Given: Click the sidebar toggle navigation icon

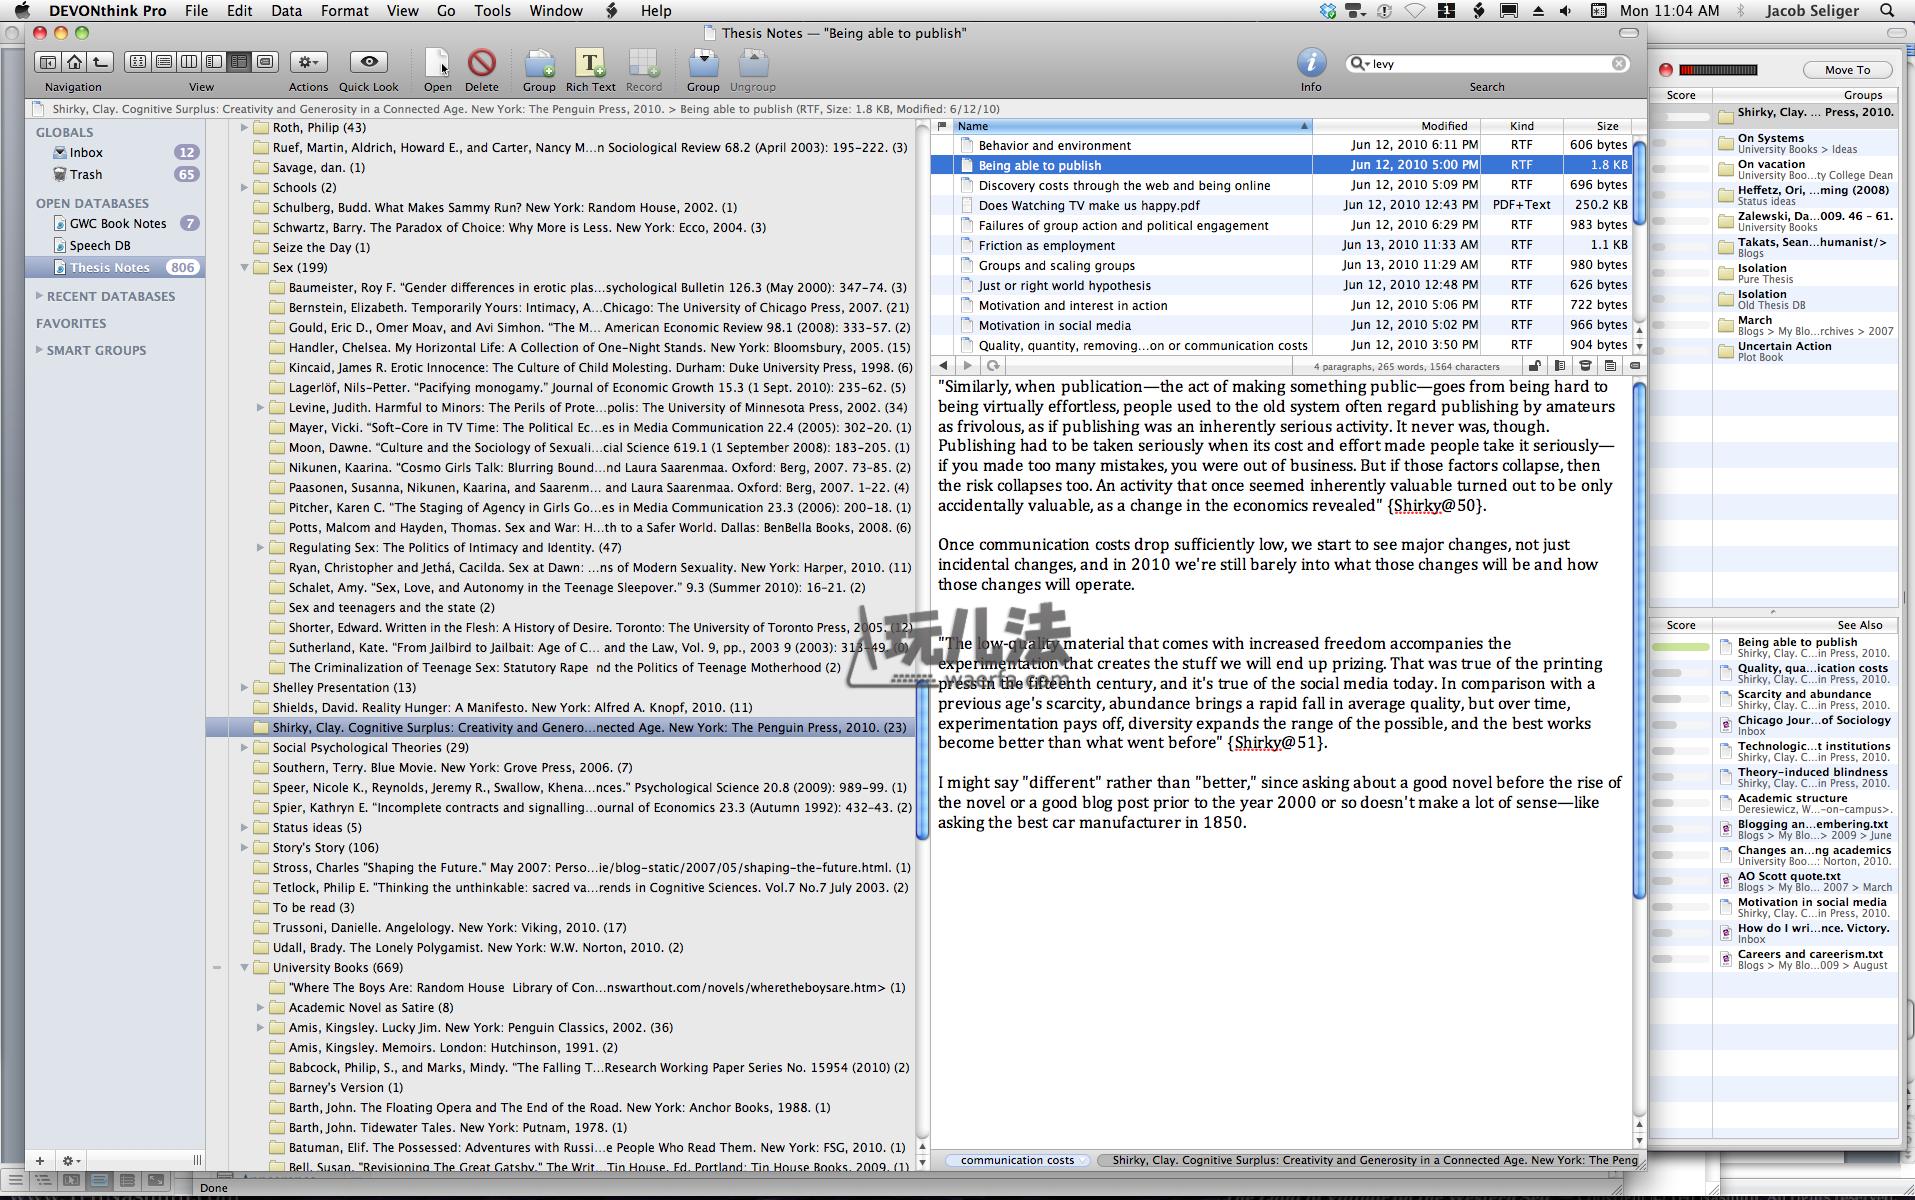Looking at the screenshot, I should 47,62.
